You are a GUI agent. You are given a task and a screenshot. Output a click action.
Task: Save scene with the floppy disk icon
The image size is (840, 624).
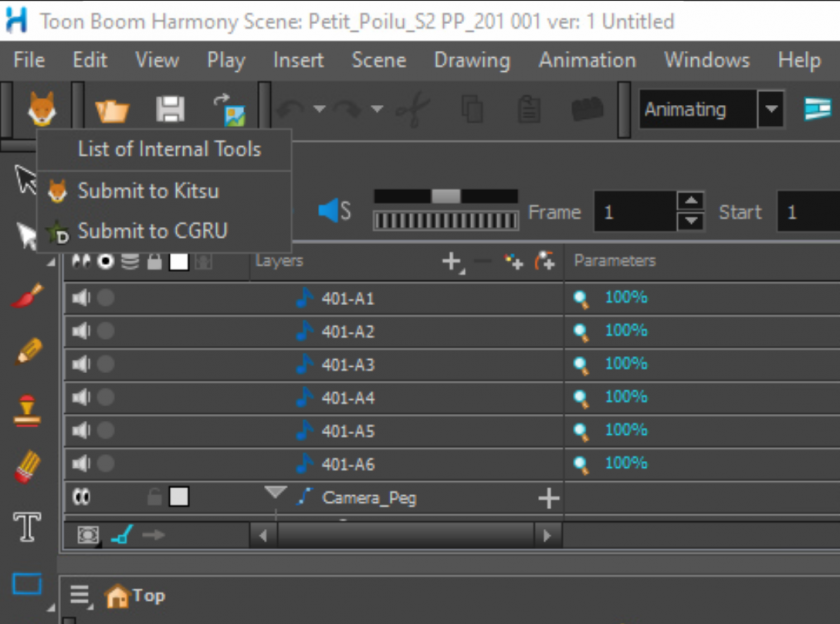[x=170, y=109]
